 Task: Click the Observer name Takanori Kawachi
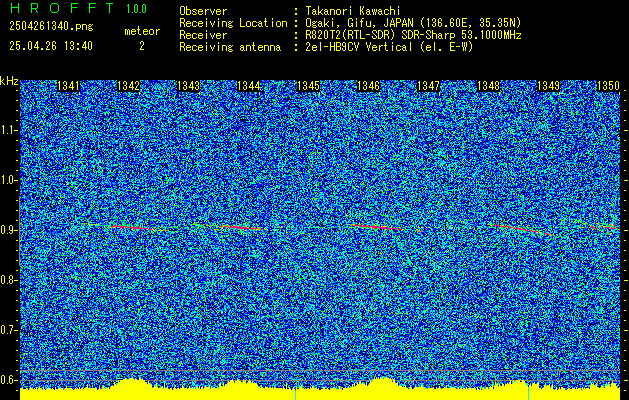pyautogui.click(x=353, y=11)
